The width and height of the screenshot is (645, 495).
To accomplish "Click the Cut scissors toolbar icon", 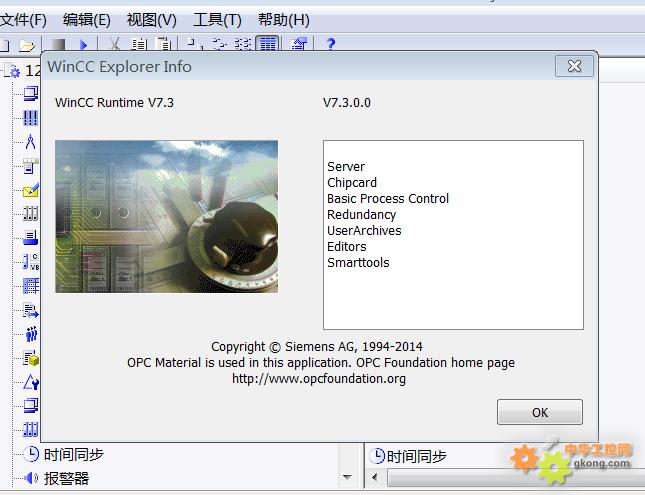I will click(116, 44).
